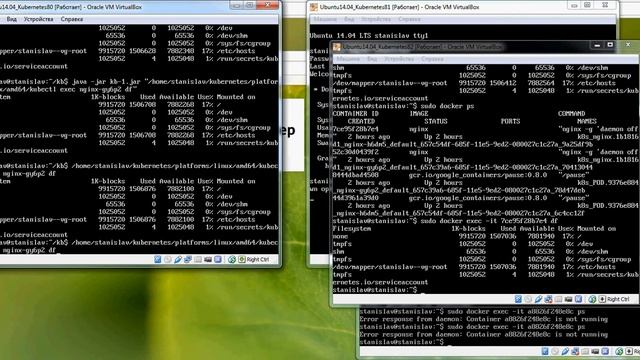Maximize the Kubernetes82 VM window
The height and width of the screenshot is (360, 640).
tap(610, 45)
